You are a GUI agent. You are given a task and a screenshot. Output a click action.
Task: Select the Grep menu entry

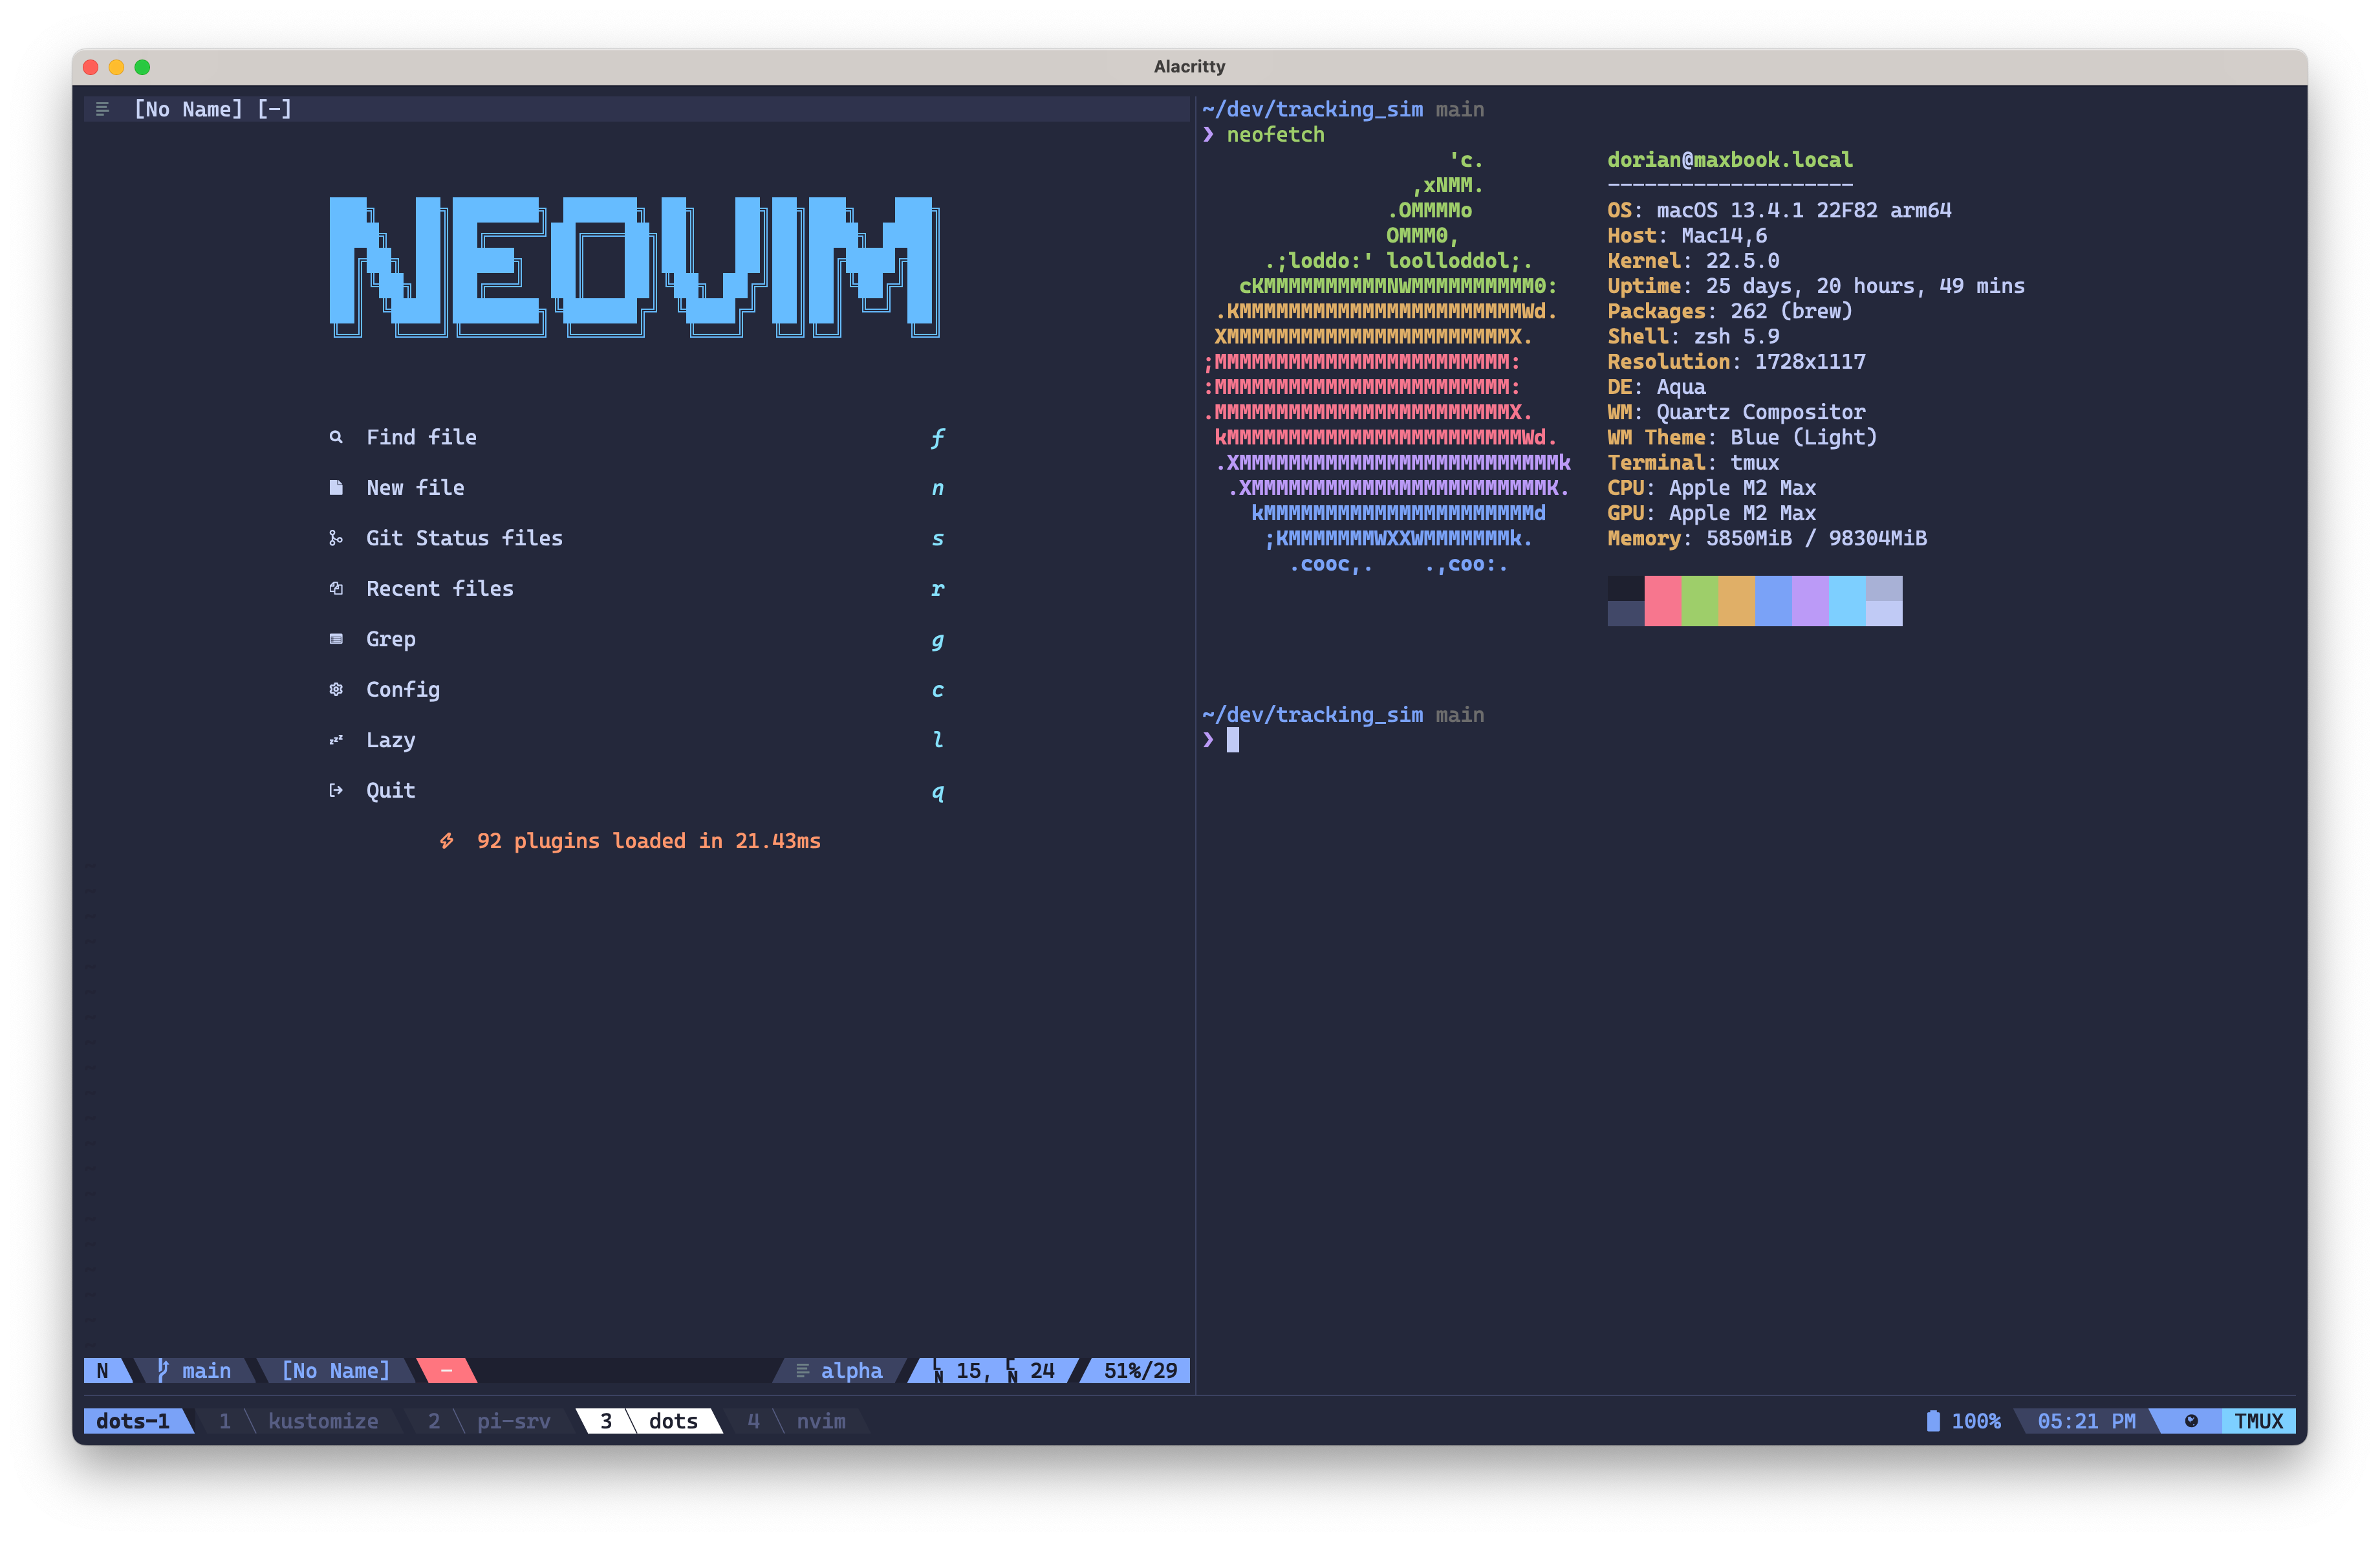click(x=390, y=639)
